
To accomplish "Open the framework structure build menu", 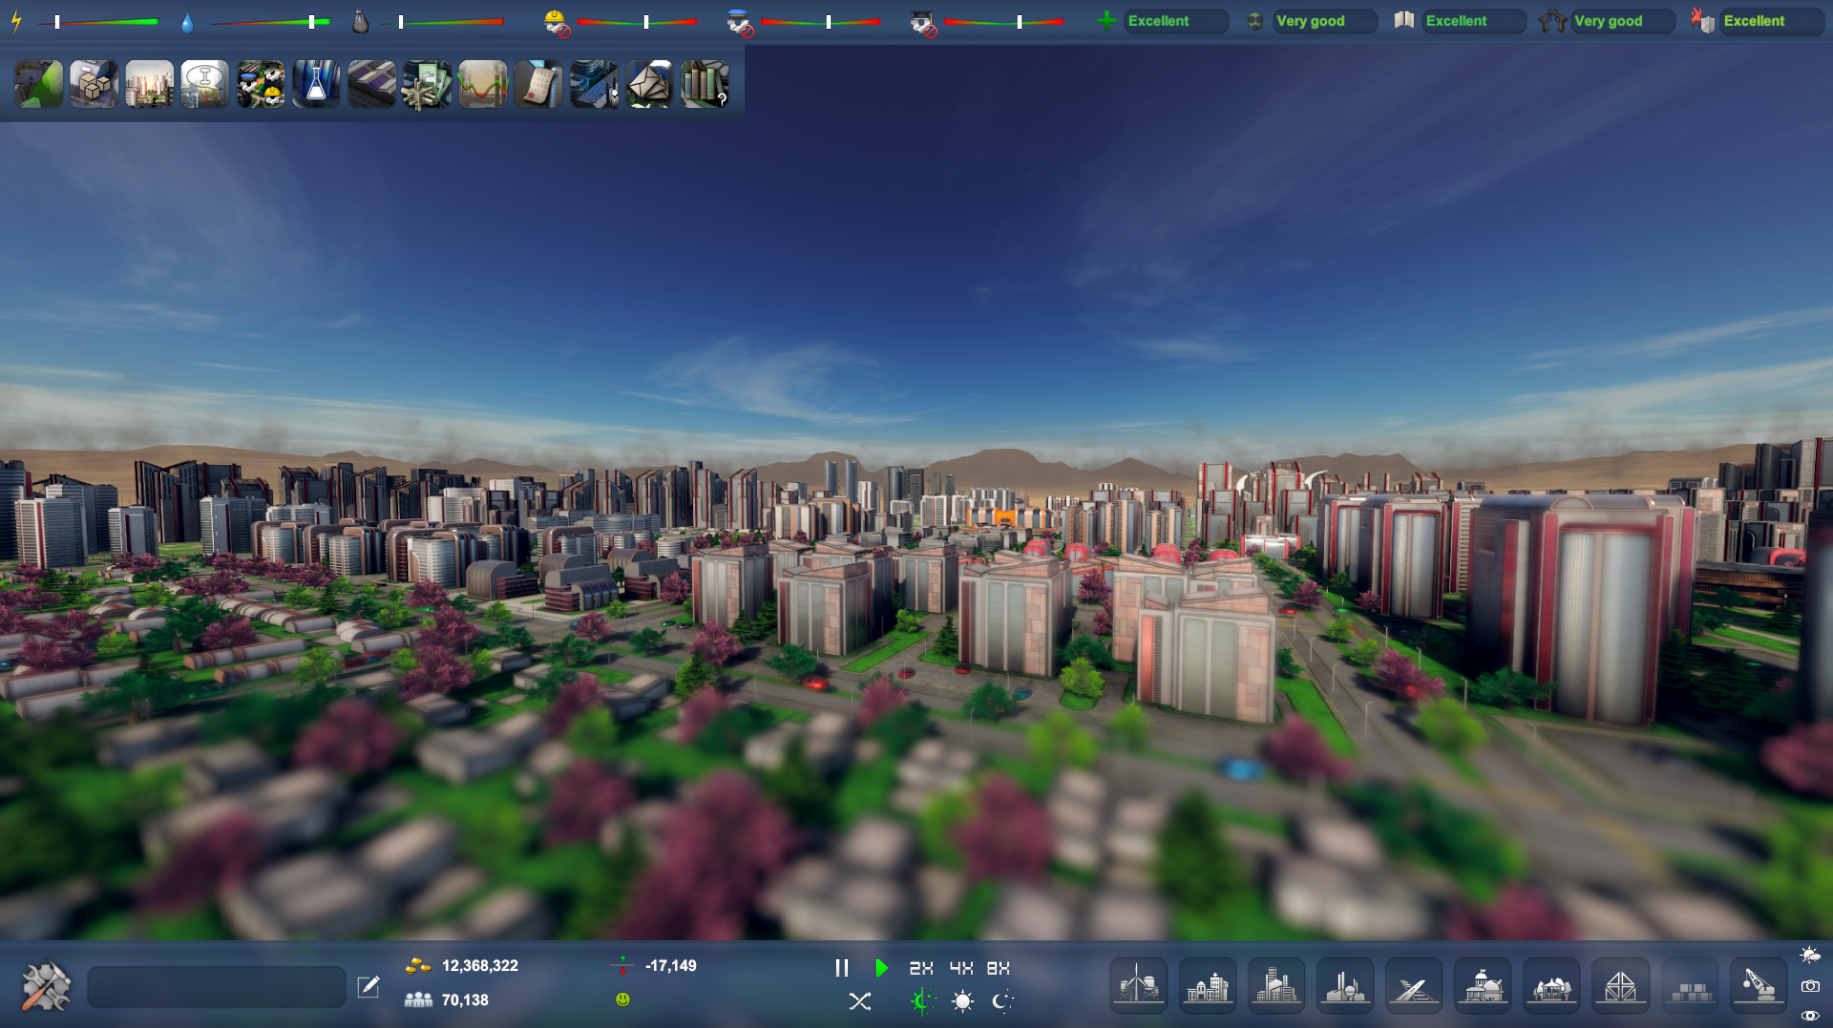I will (1620, 986).
